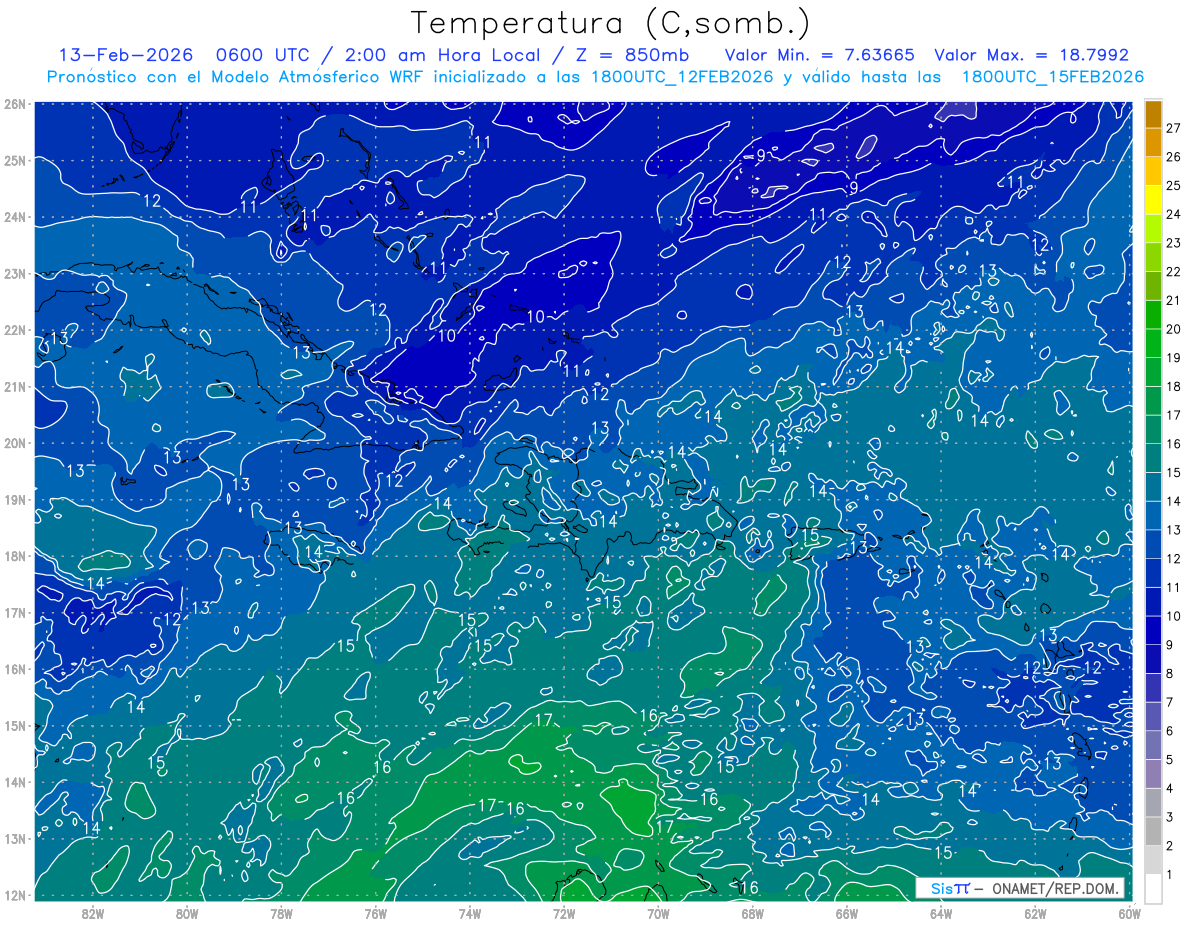Click the '14N' latitude label

coord(15,782)
